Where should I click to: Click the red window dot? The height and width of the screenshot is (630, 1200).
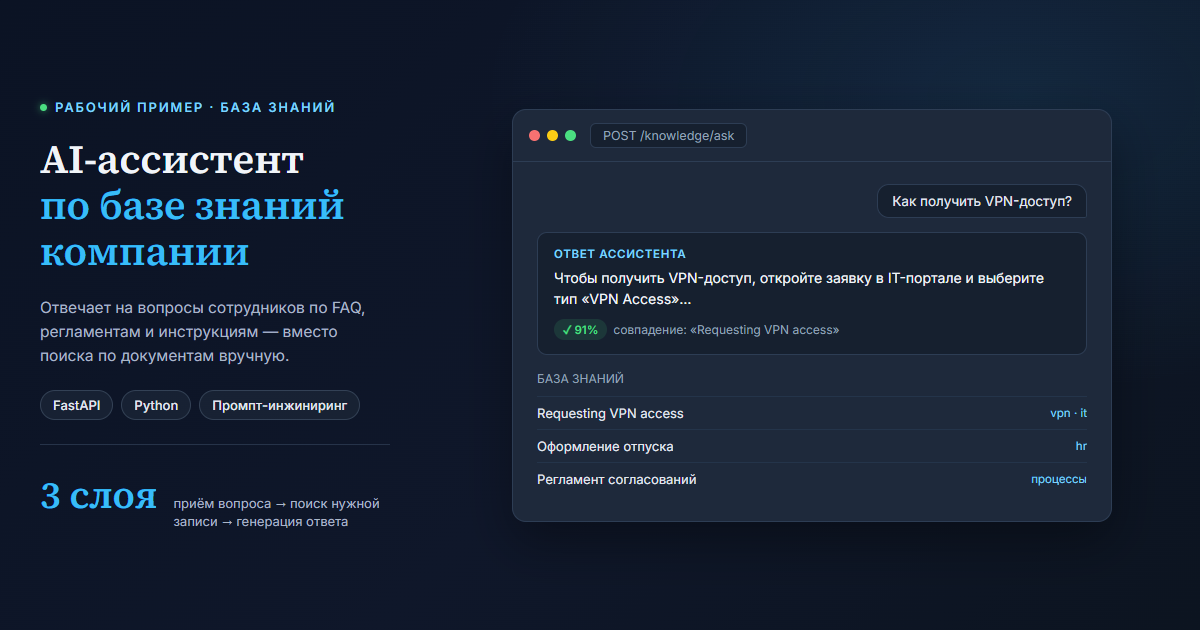point(535,136)
